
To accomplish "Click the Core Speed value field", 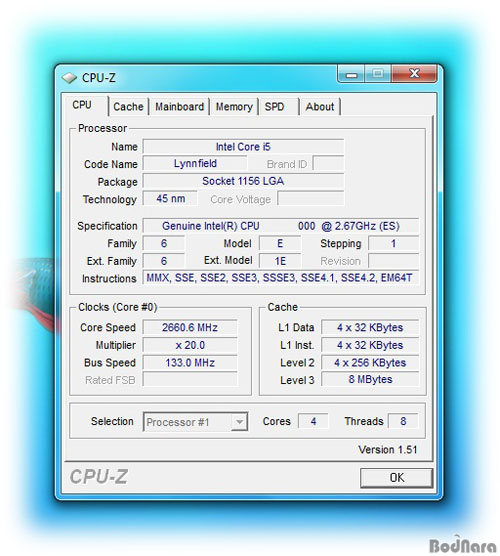I will point(190,327).
